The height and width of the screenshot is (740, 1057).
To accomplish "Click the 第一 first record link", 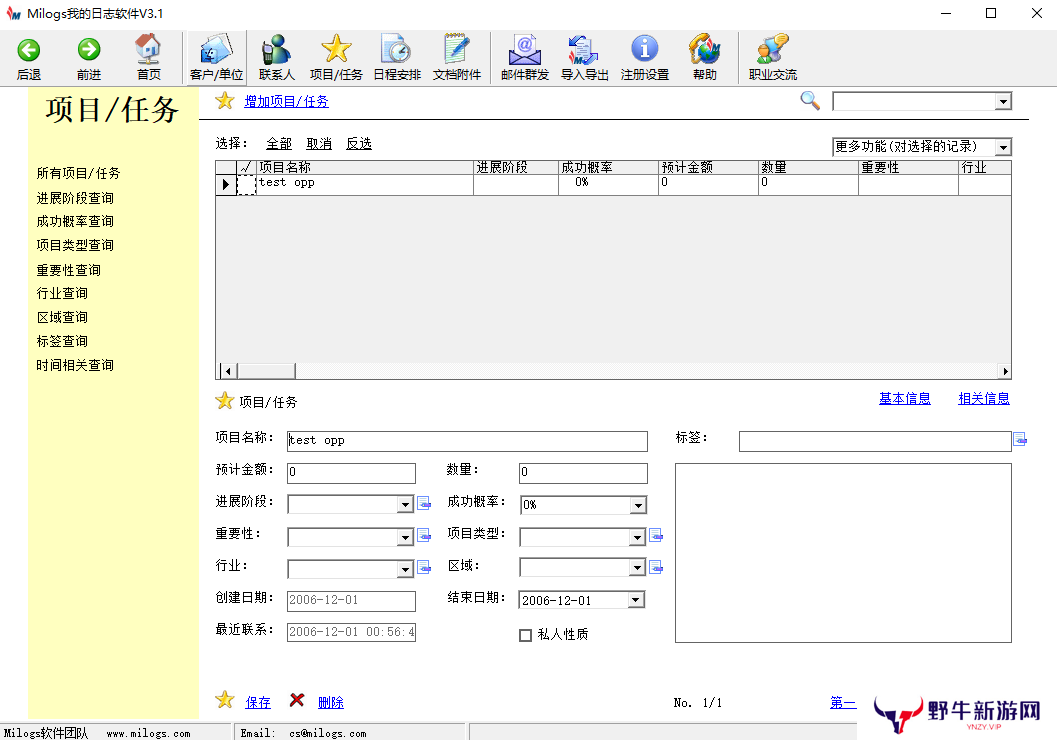I will click(843, 703).
